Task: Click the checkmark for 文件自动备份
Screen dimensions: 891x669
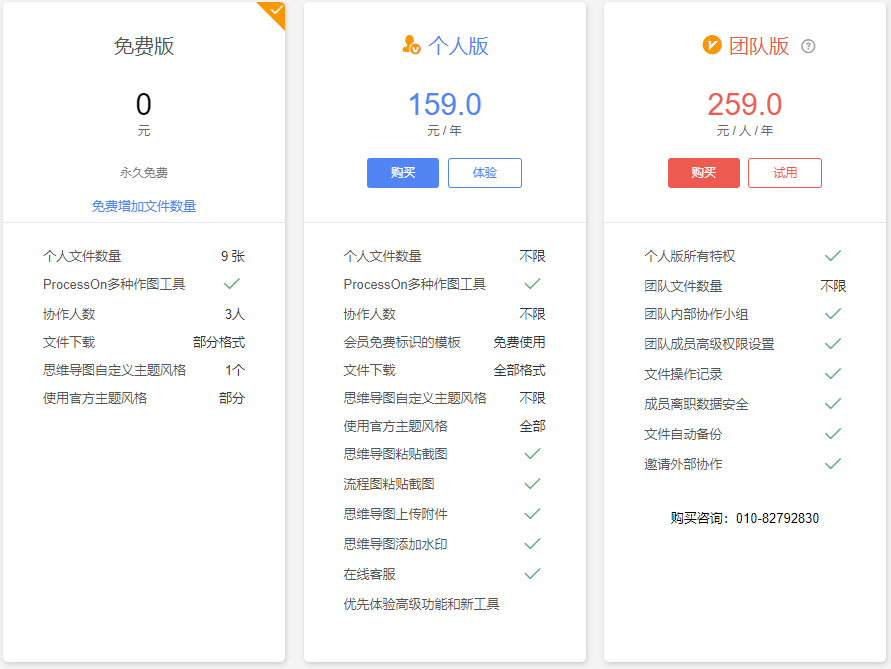Action: (x=833, y=434)
